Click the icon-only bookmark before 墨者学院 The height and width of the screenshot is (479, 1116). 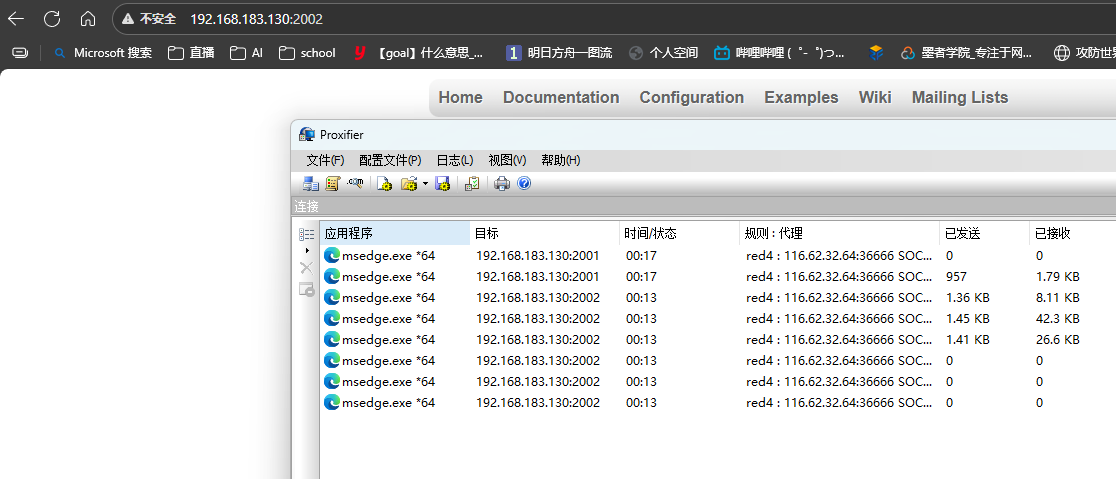coord(876,53)
